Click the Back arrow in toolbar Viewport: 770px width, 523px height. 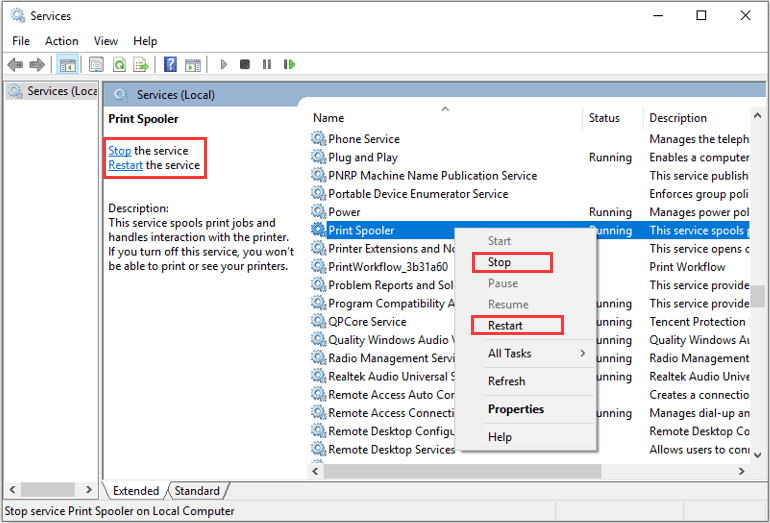coord(15,65)
